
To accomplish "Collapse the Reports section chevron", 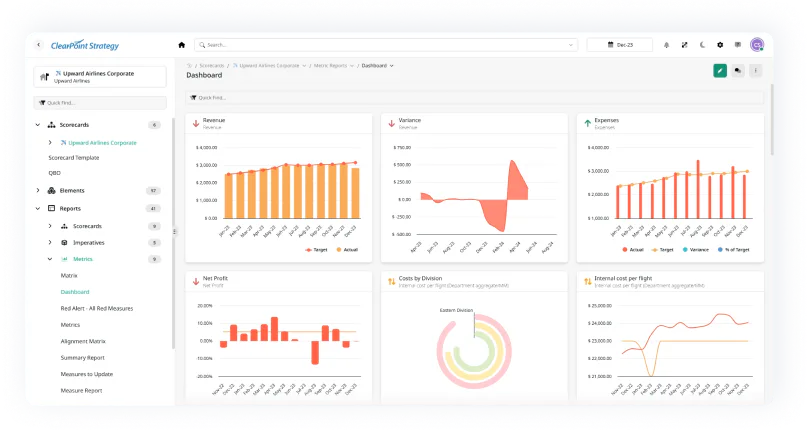I will (x=38, y=209).
